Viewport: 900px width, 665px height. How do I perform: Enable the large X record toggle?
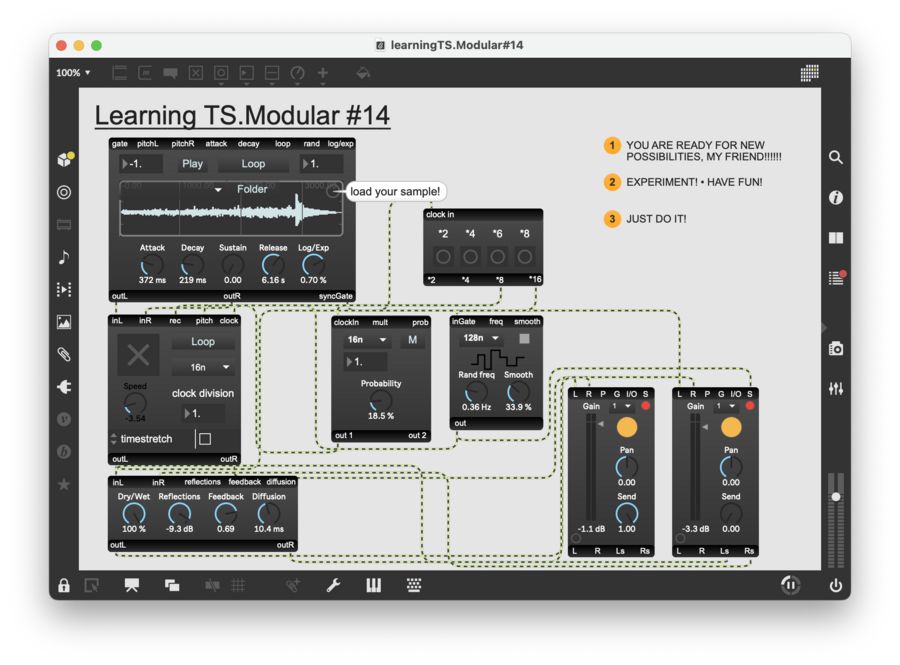(x=138, y=354)
